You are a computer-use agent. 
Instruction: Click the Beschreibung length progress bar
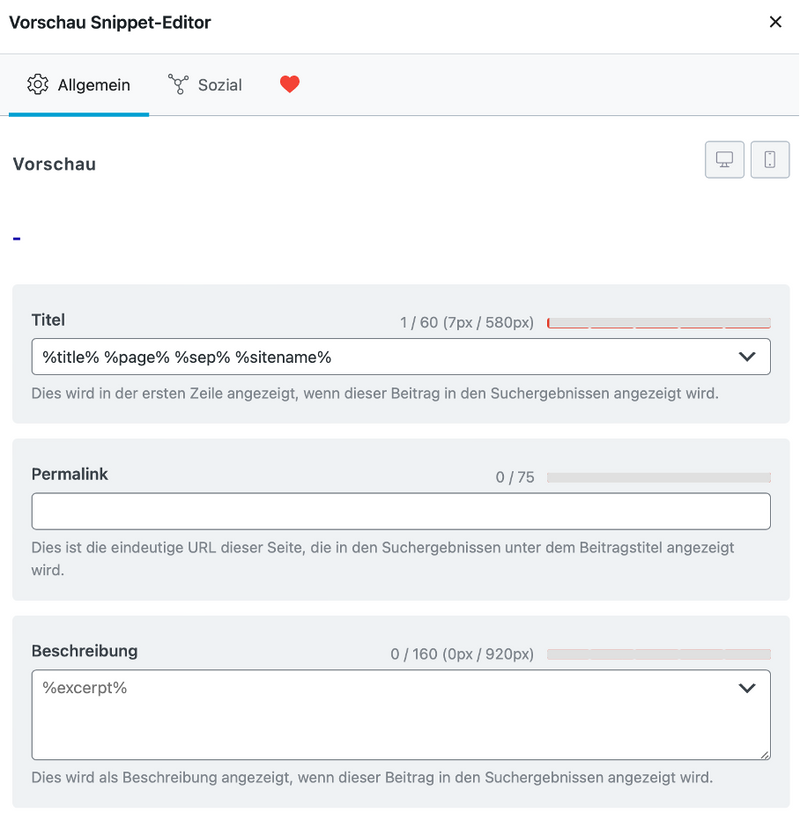click(659, 654)
